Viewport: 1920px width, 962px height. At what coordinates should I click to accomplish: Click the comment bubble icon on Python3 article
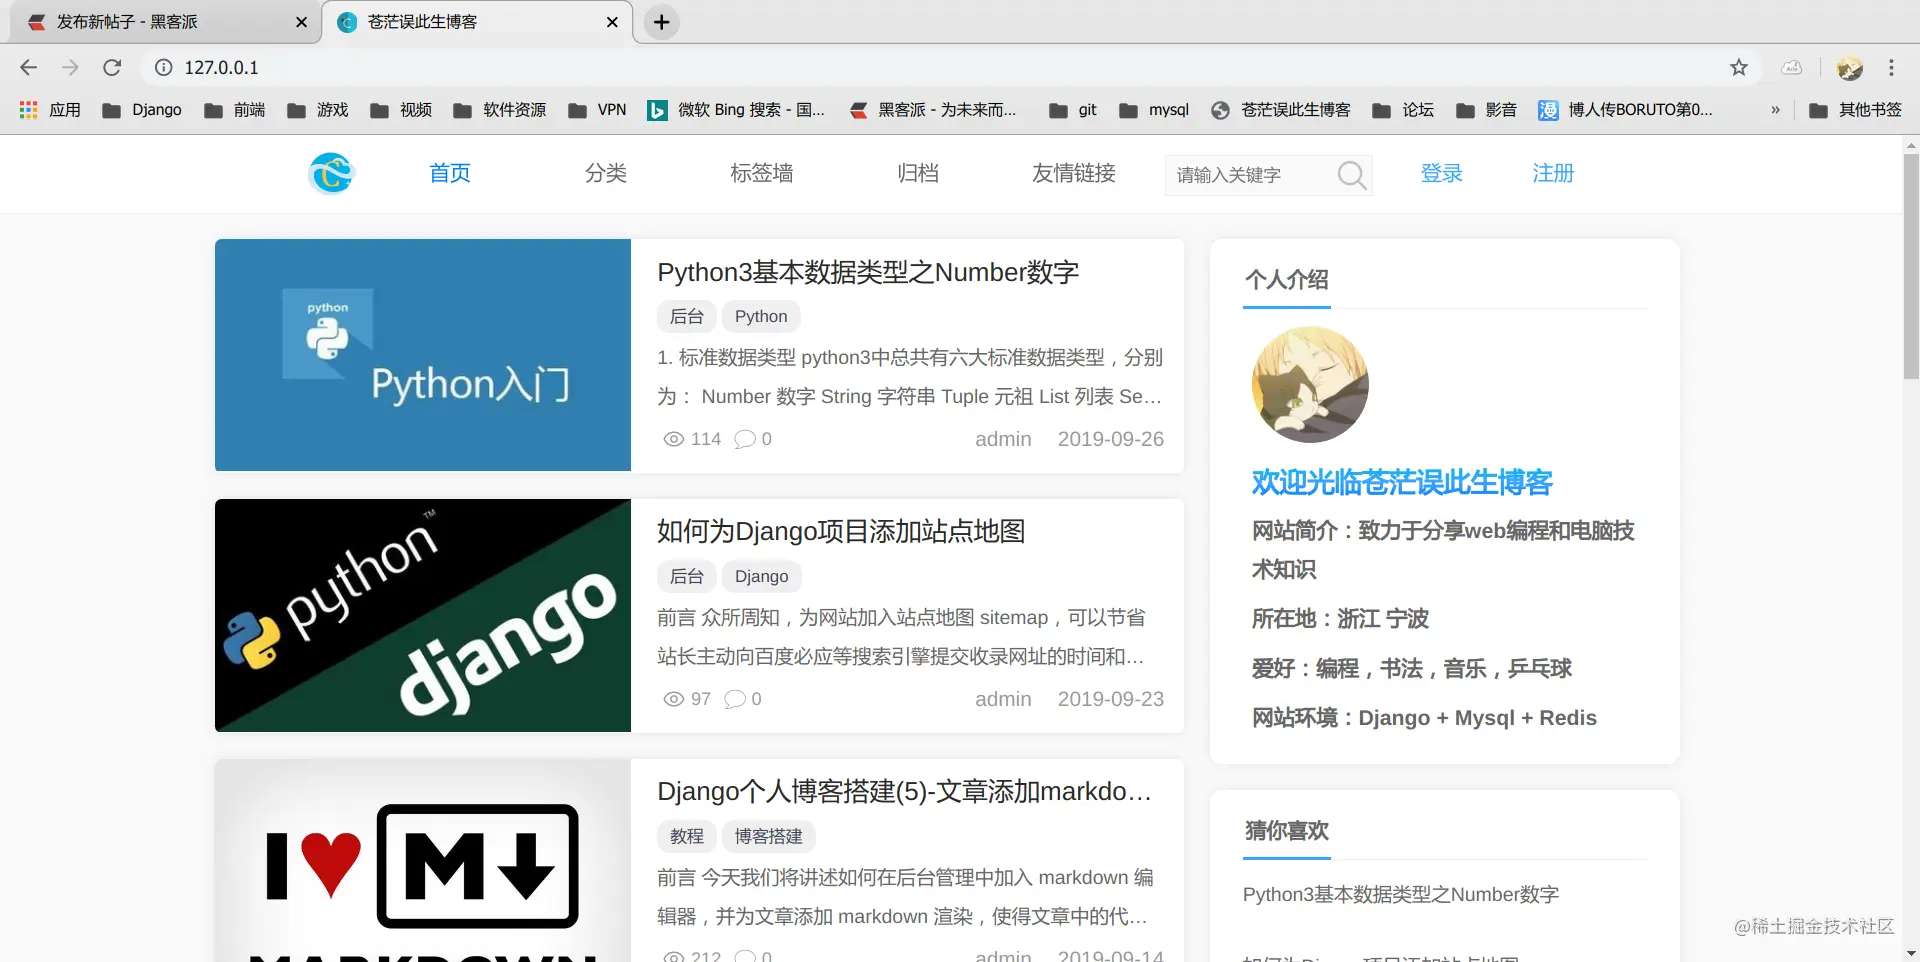pos(745,439)
